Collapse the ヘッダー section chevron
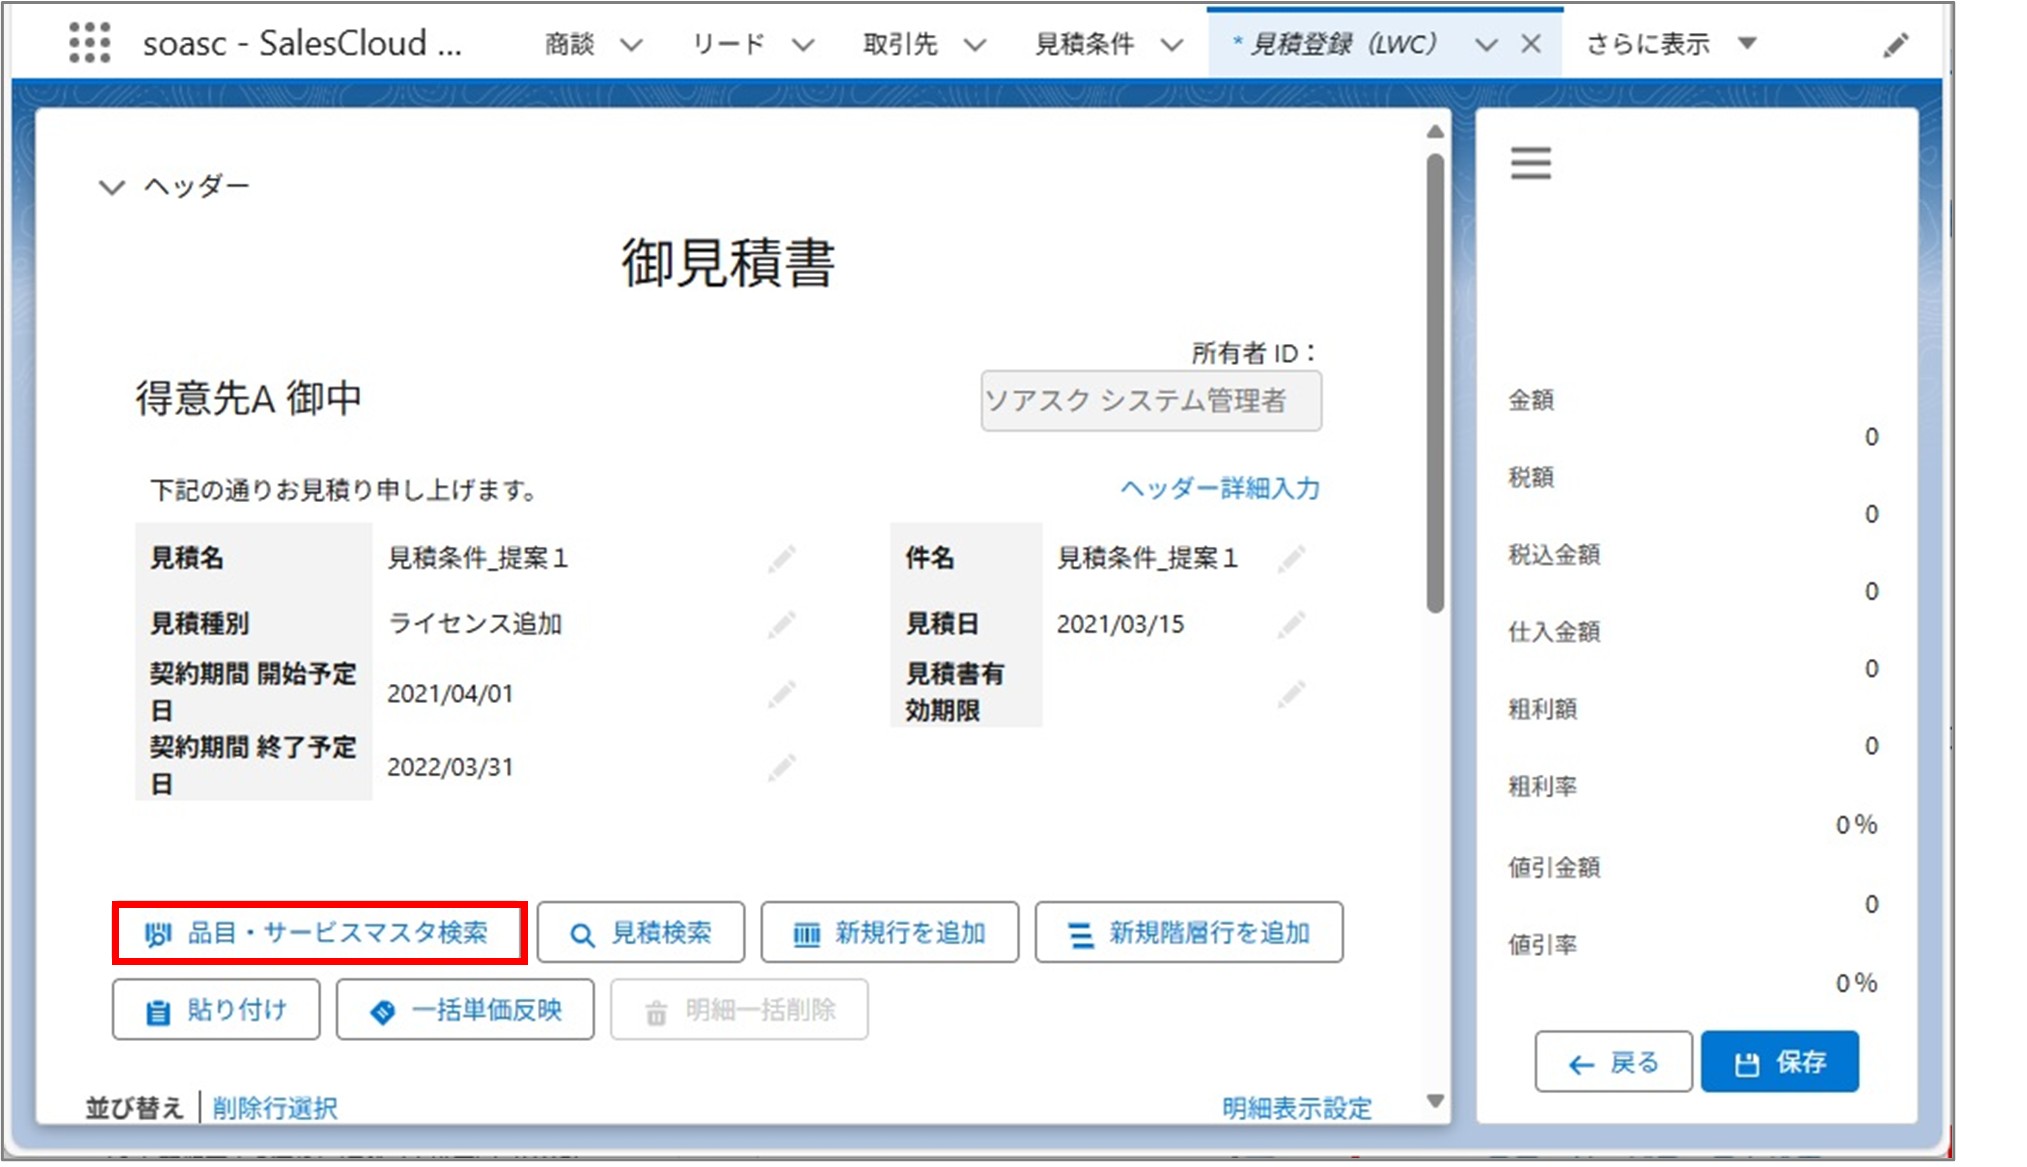 coord(110,185)
